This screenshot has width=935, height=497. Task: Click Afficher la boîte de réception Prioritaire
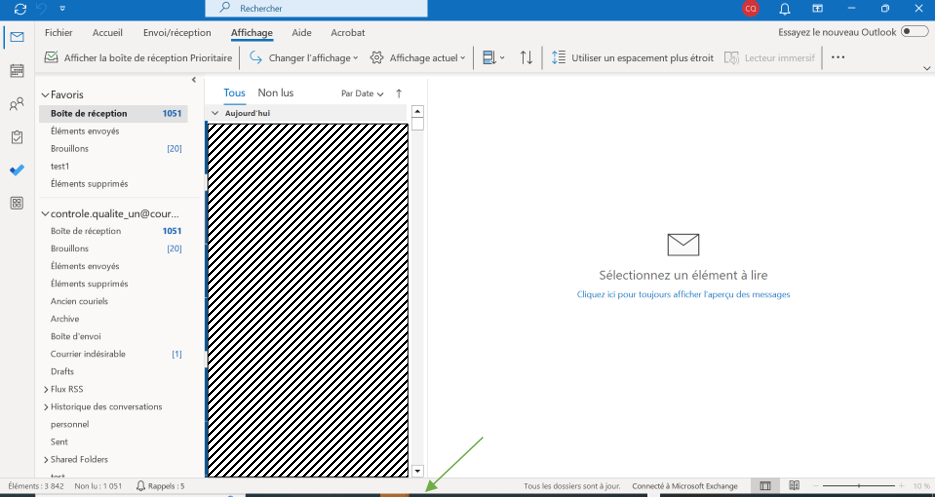(x=138, y=58)
